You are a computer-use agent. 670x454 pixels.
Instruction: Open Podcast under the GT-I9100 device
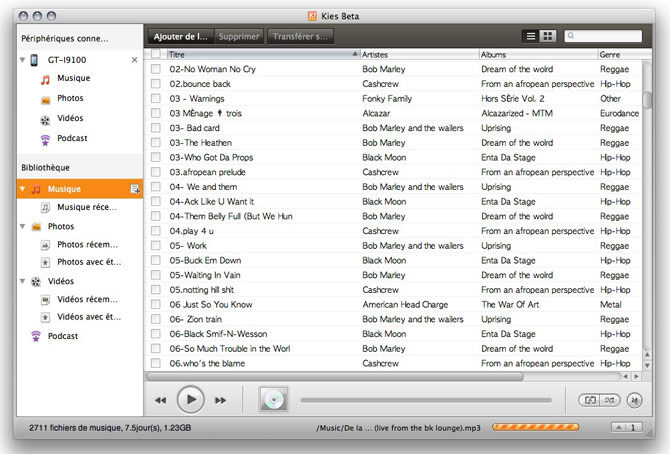click(72, 138)
